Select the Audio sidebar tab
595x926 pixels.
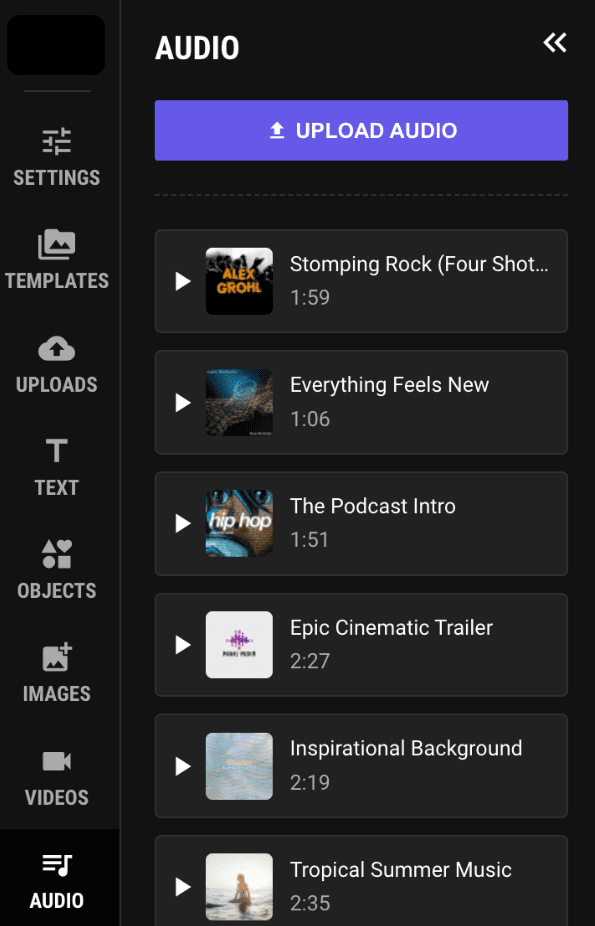coord(57,880)
